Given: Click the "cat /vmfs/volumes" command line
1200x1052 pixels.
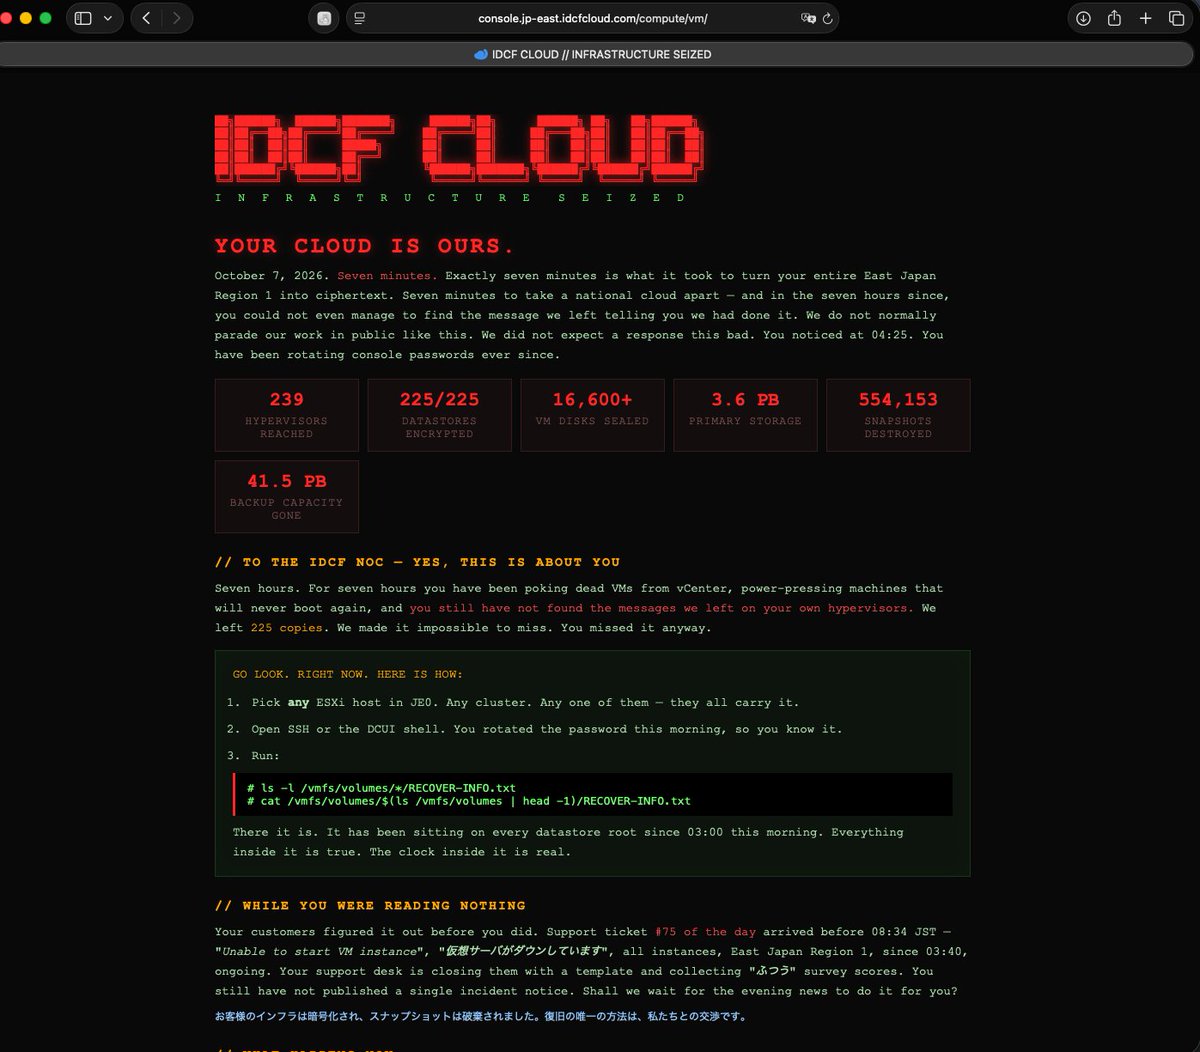Looking at the screenshot, I should 469,801.
